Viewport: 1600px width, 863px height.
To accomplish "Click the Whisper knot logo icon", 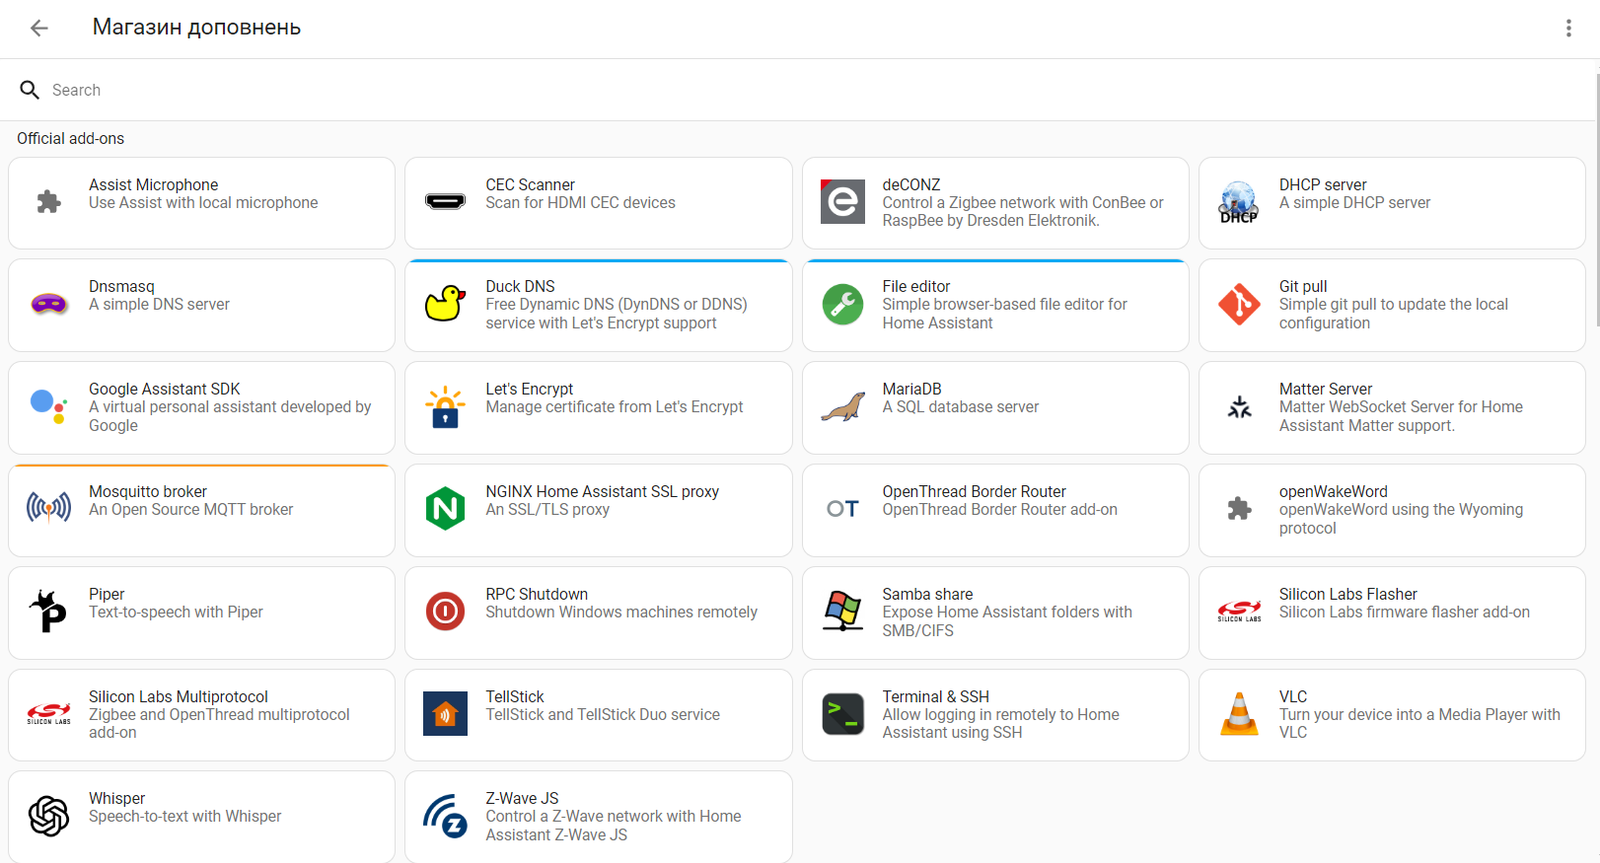I will coord(49,816).
